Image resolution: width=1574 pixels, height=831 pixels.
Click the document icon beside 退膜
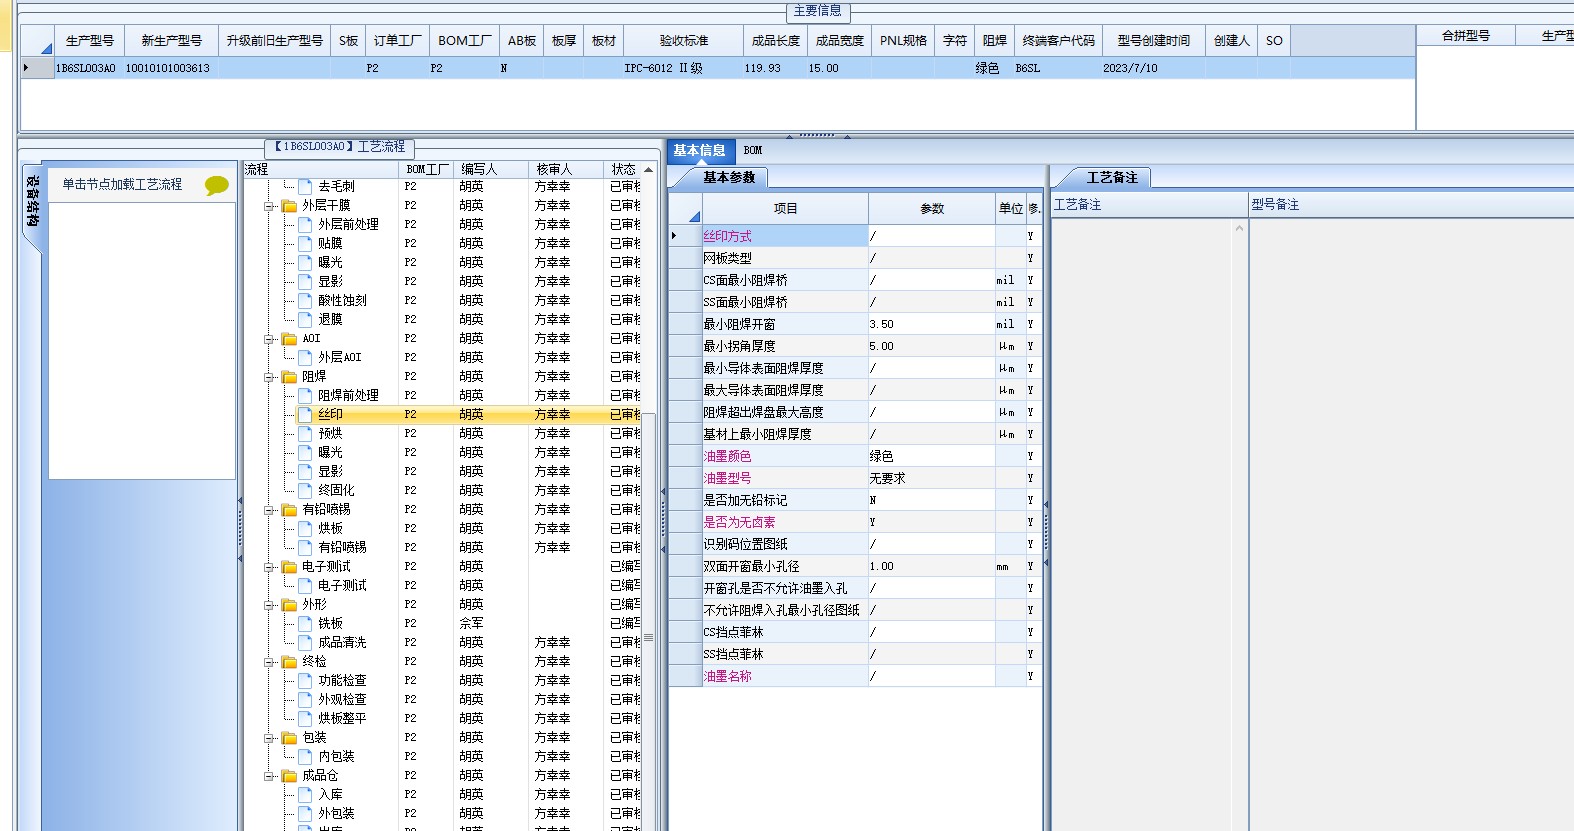pos(305,319)
